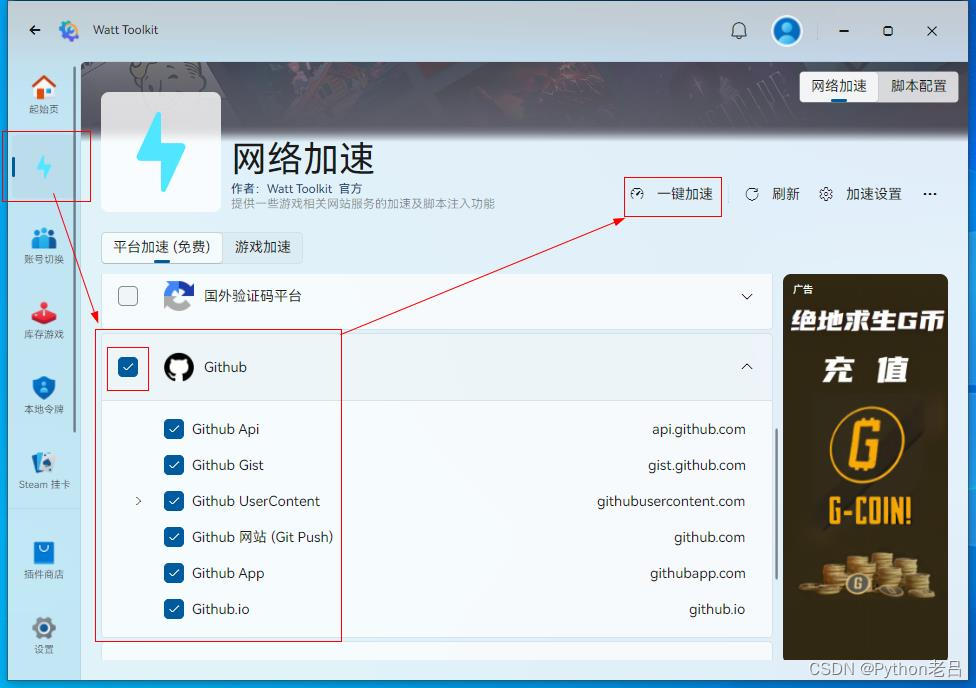Viewport: 976px width, 688px height.
Task: Click the 网络加速 page heading
Action: tap(303, 158)
